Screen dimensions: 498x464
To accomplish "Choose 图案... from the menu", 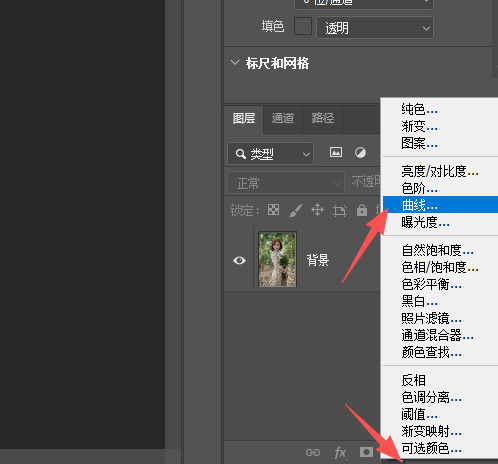I will [440, 143].
